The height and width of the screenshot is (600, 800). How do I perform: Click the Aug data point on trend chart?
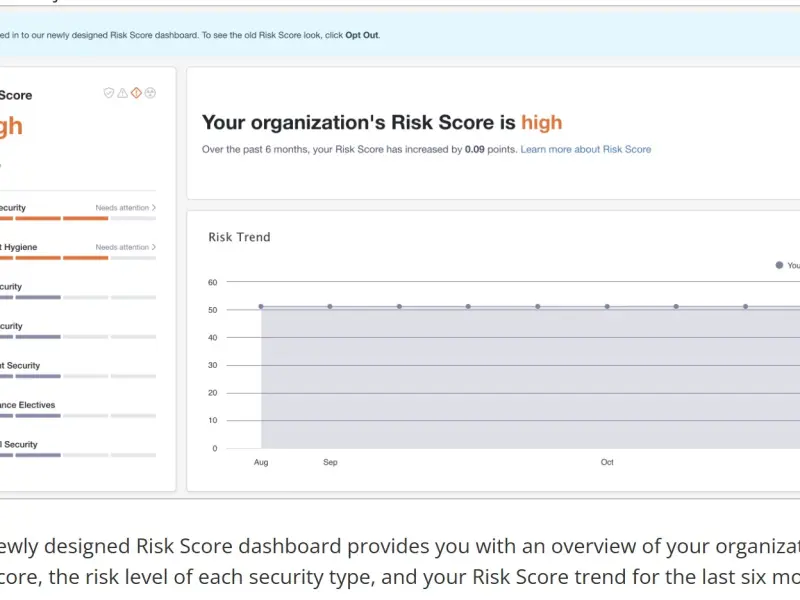pyautogui.click(x=261, y=307)
